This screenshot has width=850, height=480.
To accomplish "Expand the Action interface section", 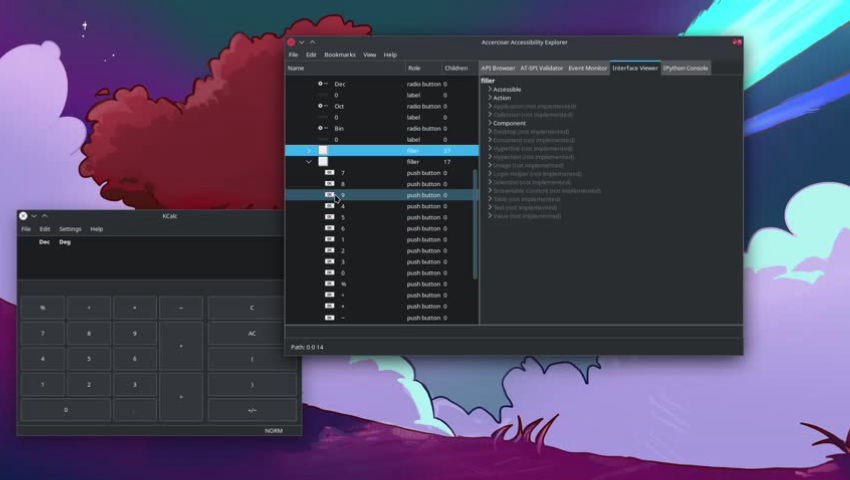I will (490, 98).
